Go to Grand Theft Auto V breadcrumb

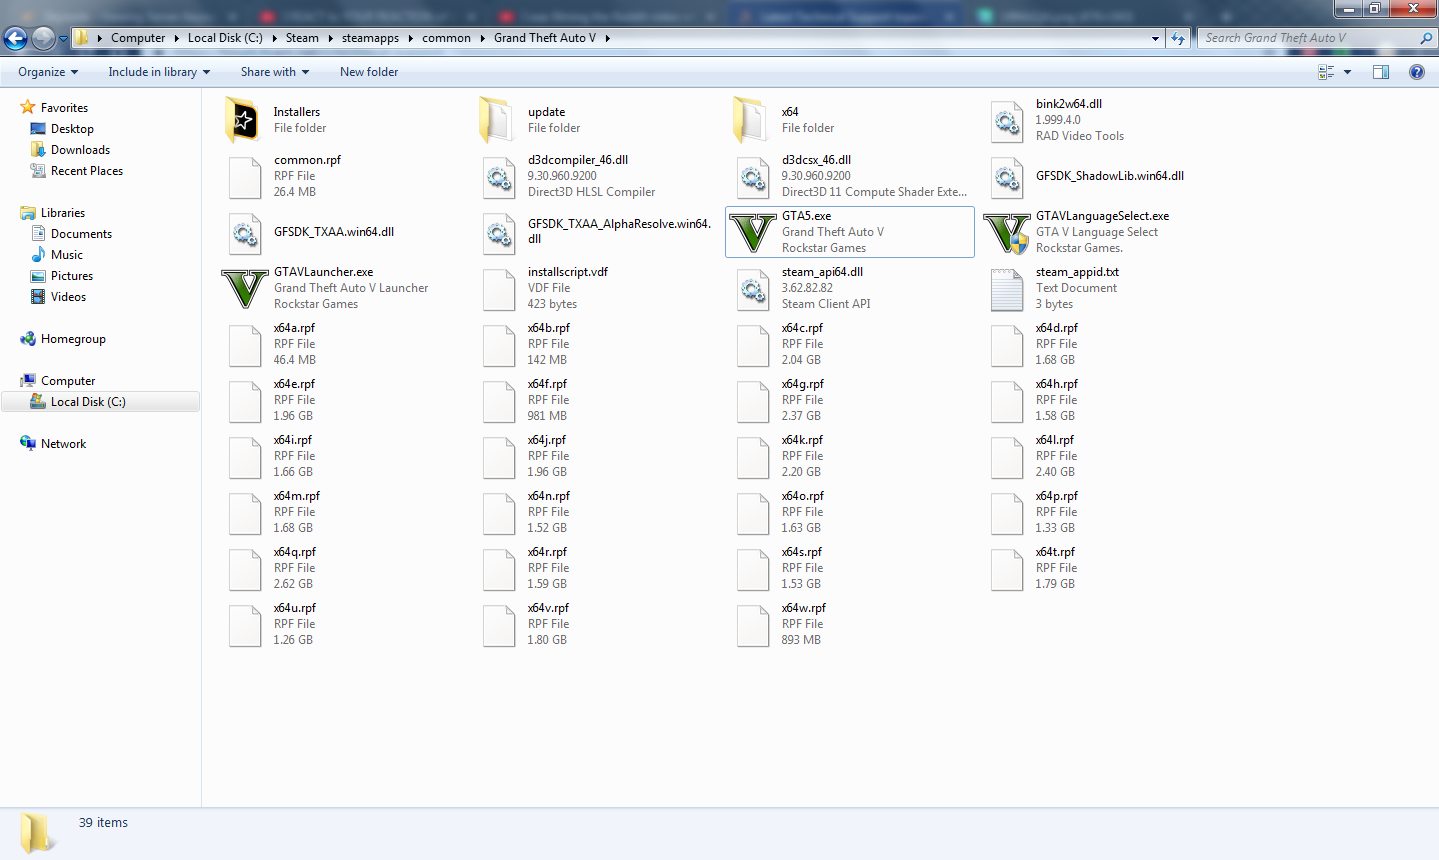[545, 38]
